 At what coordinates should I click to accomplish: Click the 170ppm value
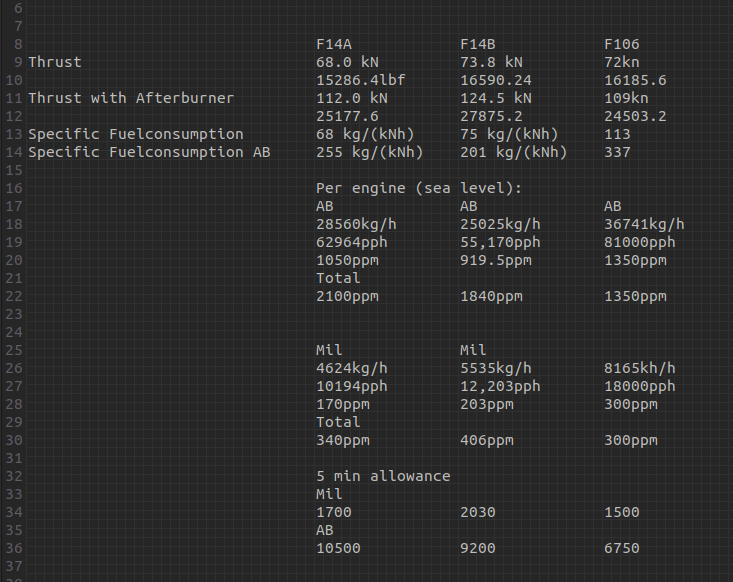click(343, 404)
